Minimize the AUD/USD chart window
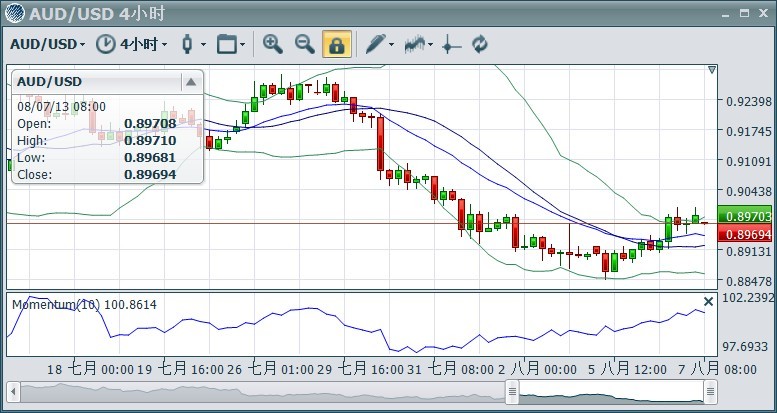This screenshot has width=777, height=413. (725, 14)
